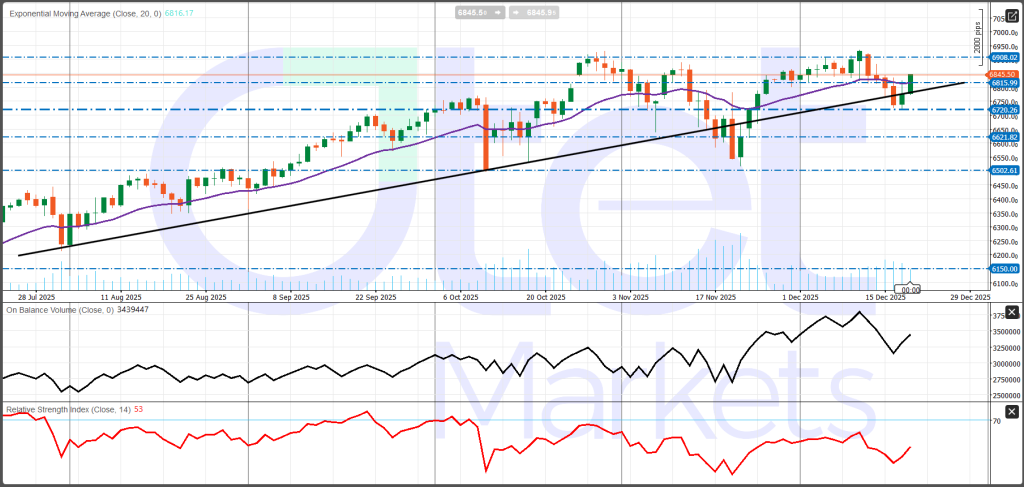The image size is (1024, 487).
Task: Click the 6815.99 price tag on axis
Action: (x=1003, y=83)
